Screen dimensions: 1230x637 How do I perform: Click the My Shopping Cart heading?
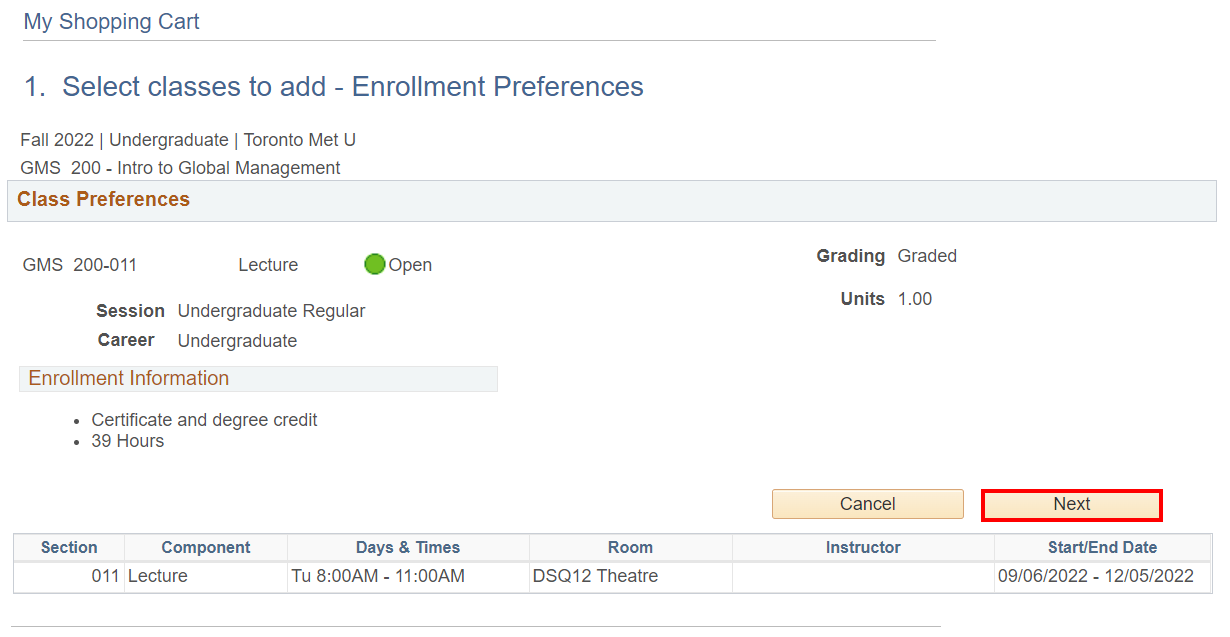pyautogui.click(x=111, y=21)
